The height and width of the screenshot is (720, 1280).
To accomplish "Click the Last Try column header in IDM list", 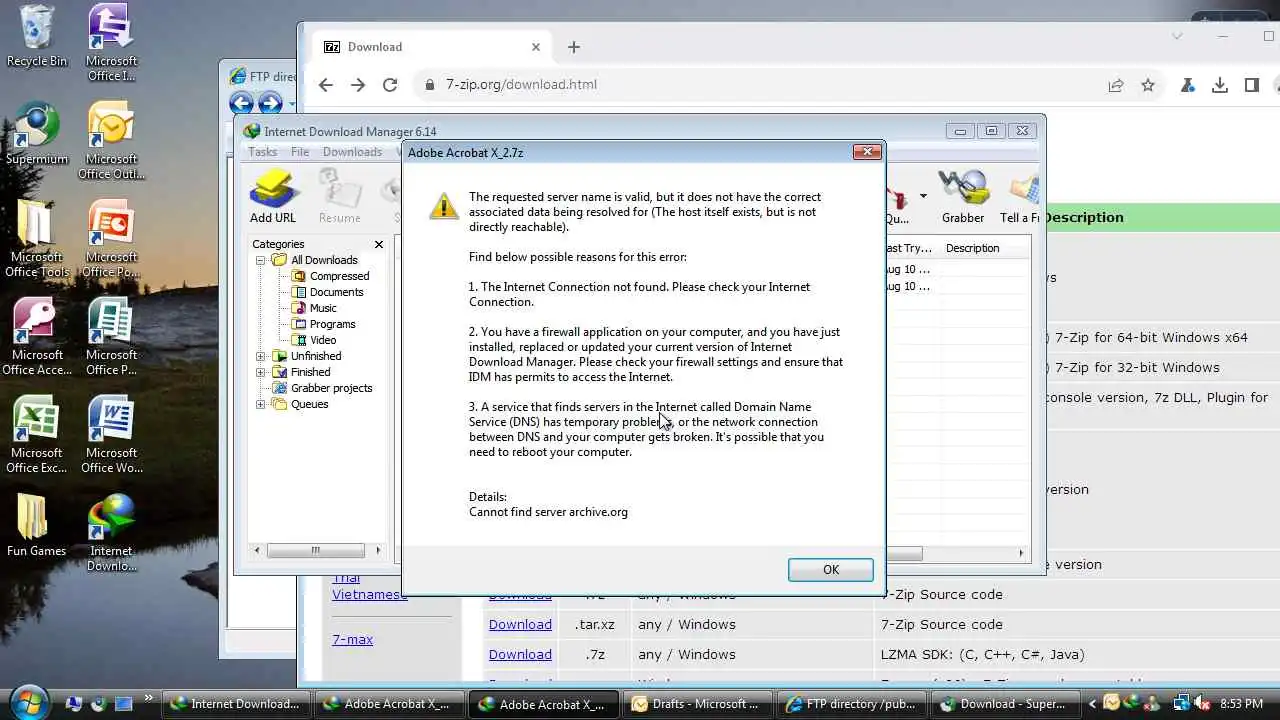I will 911,248.
